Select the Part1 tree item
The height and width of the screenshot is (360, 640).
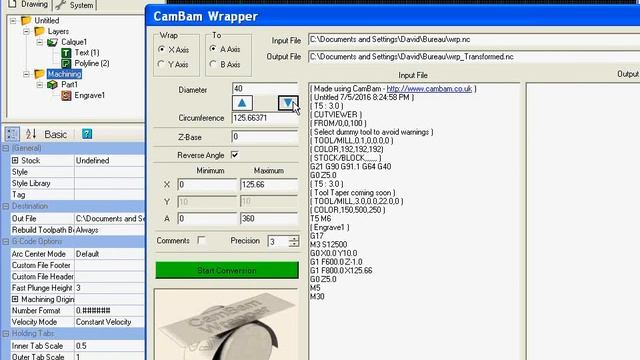tap(69, 84)
